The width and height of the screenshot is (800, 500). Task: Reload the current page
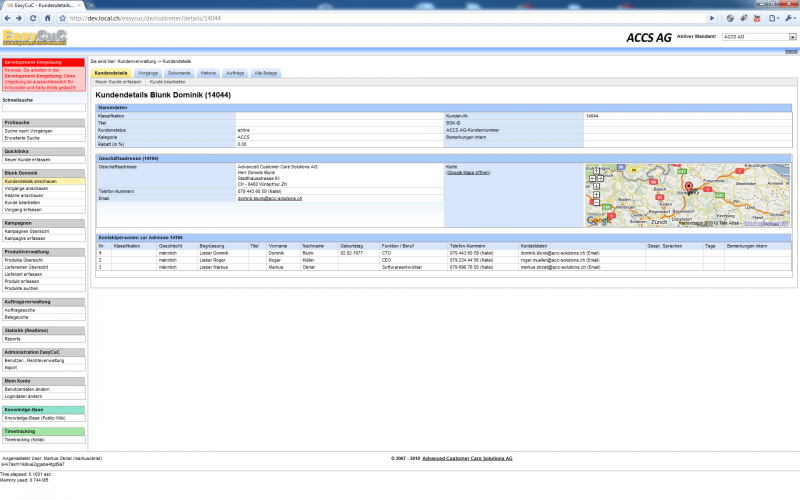point(33,18)
